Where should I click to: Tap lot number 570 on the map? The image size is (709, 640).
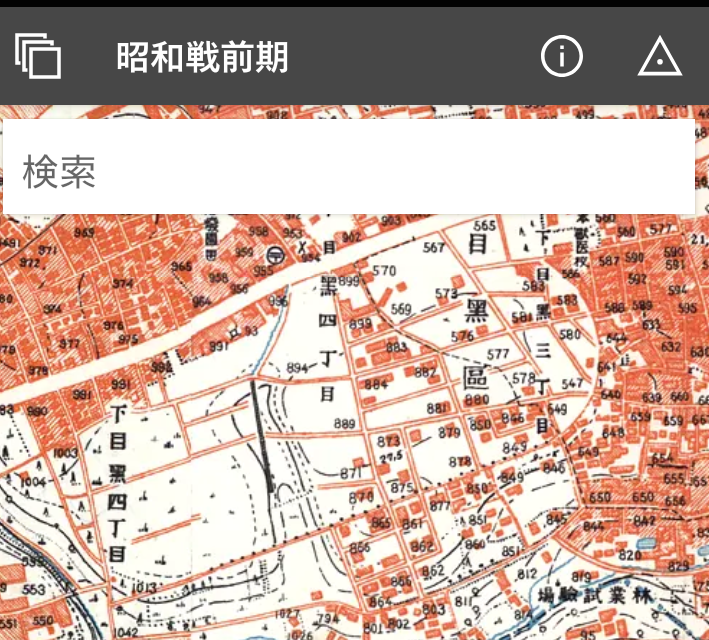click(x=384, y=270)
